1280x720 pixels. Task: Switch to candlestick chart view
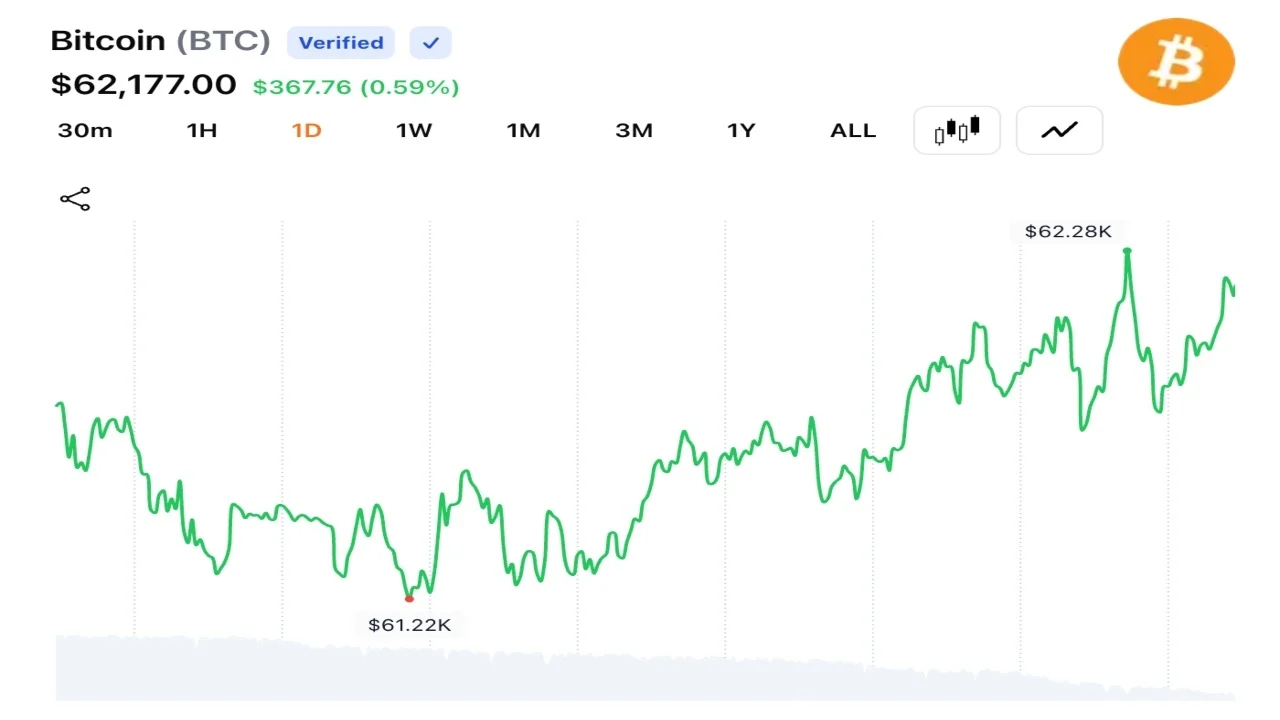click(x=957, y=130)
